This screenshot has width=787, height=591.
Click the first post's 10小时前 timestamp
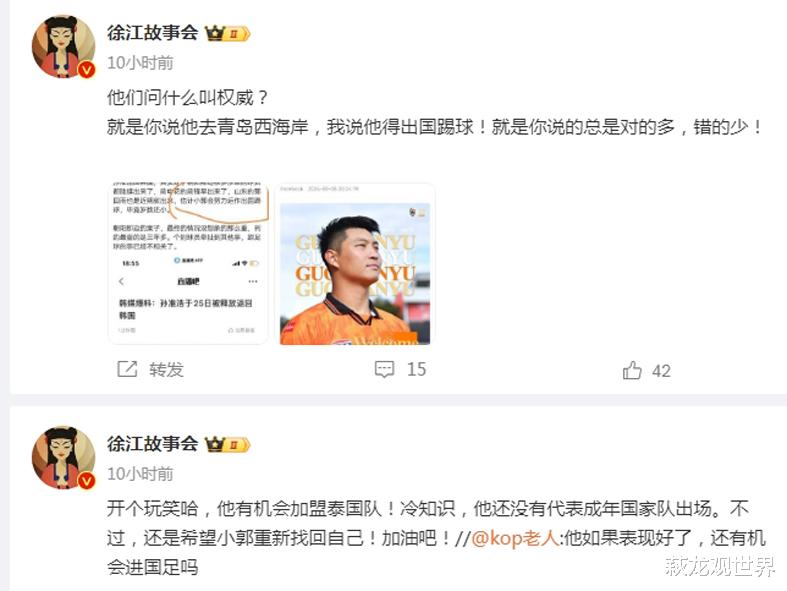pyautogui.click(x=140, y=63)
